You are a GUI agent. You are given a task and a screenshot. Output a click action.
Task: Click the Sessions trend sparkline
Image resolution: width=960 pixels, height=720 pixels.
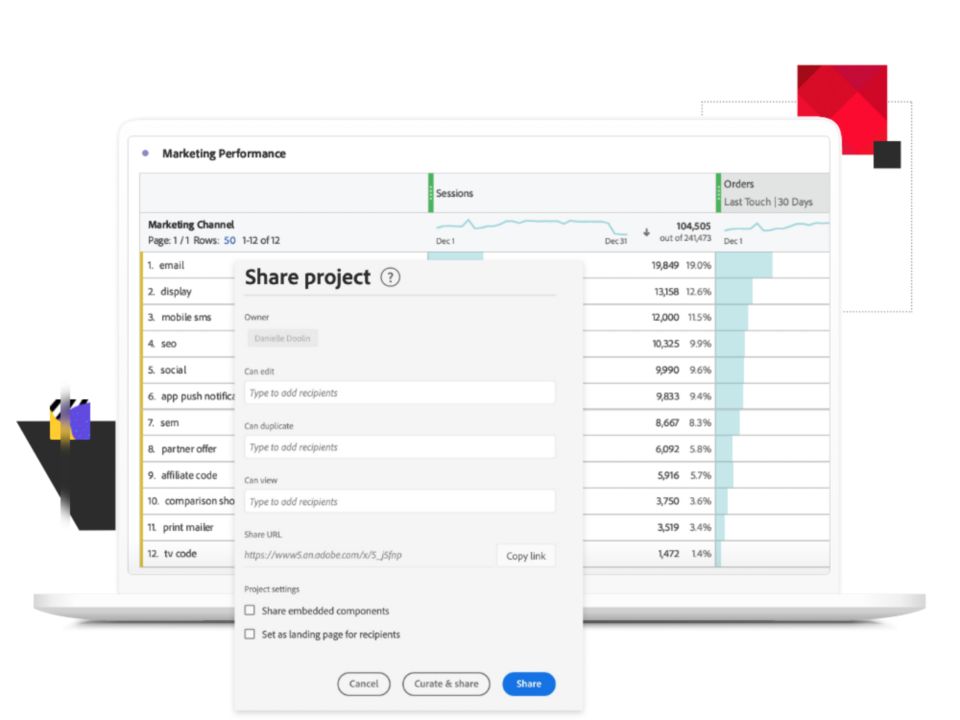531,225
